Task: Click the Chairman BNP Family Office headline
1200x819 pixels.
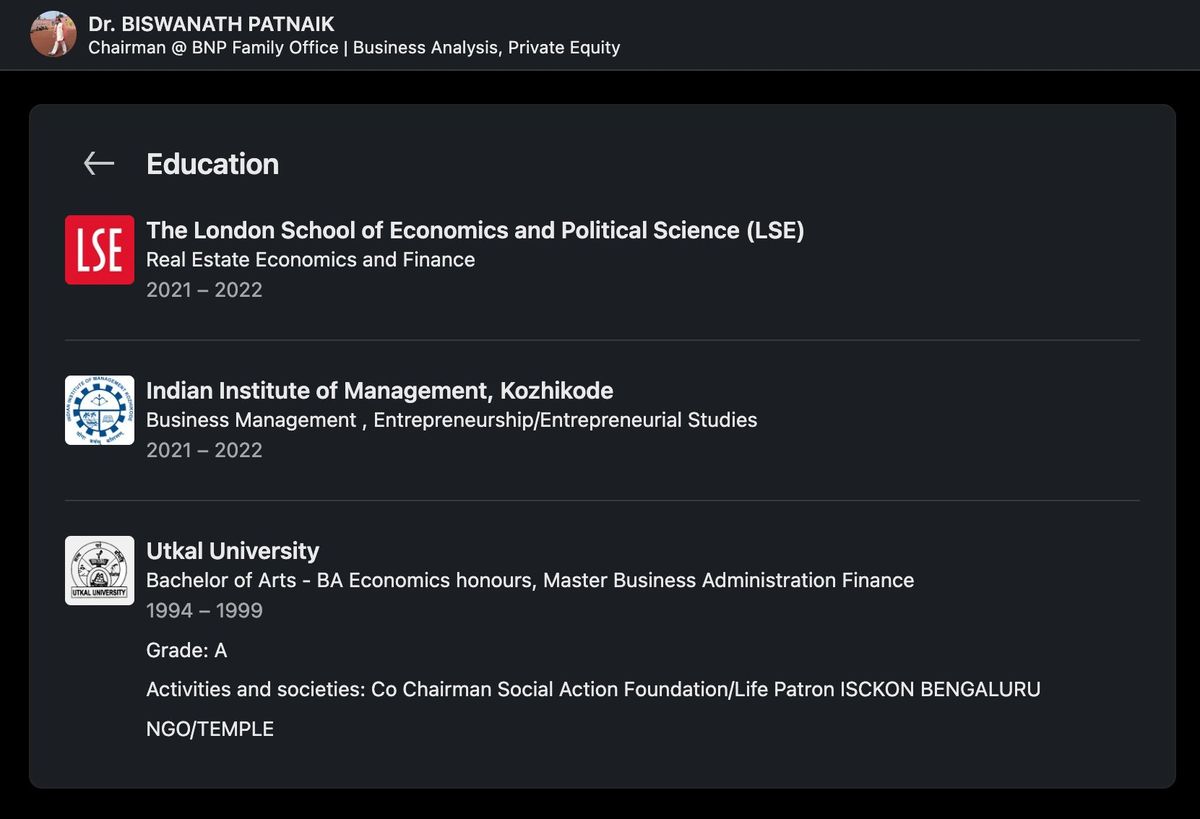Action: coord(353,47)
